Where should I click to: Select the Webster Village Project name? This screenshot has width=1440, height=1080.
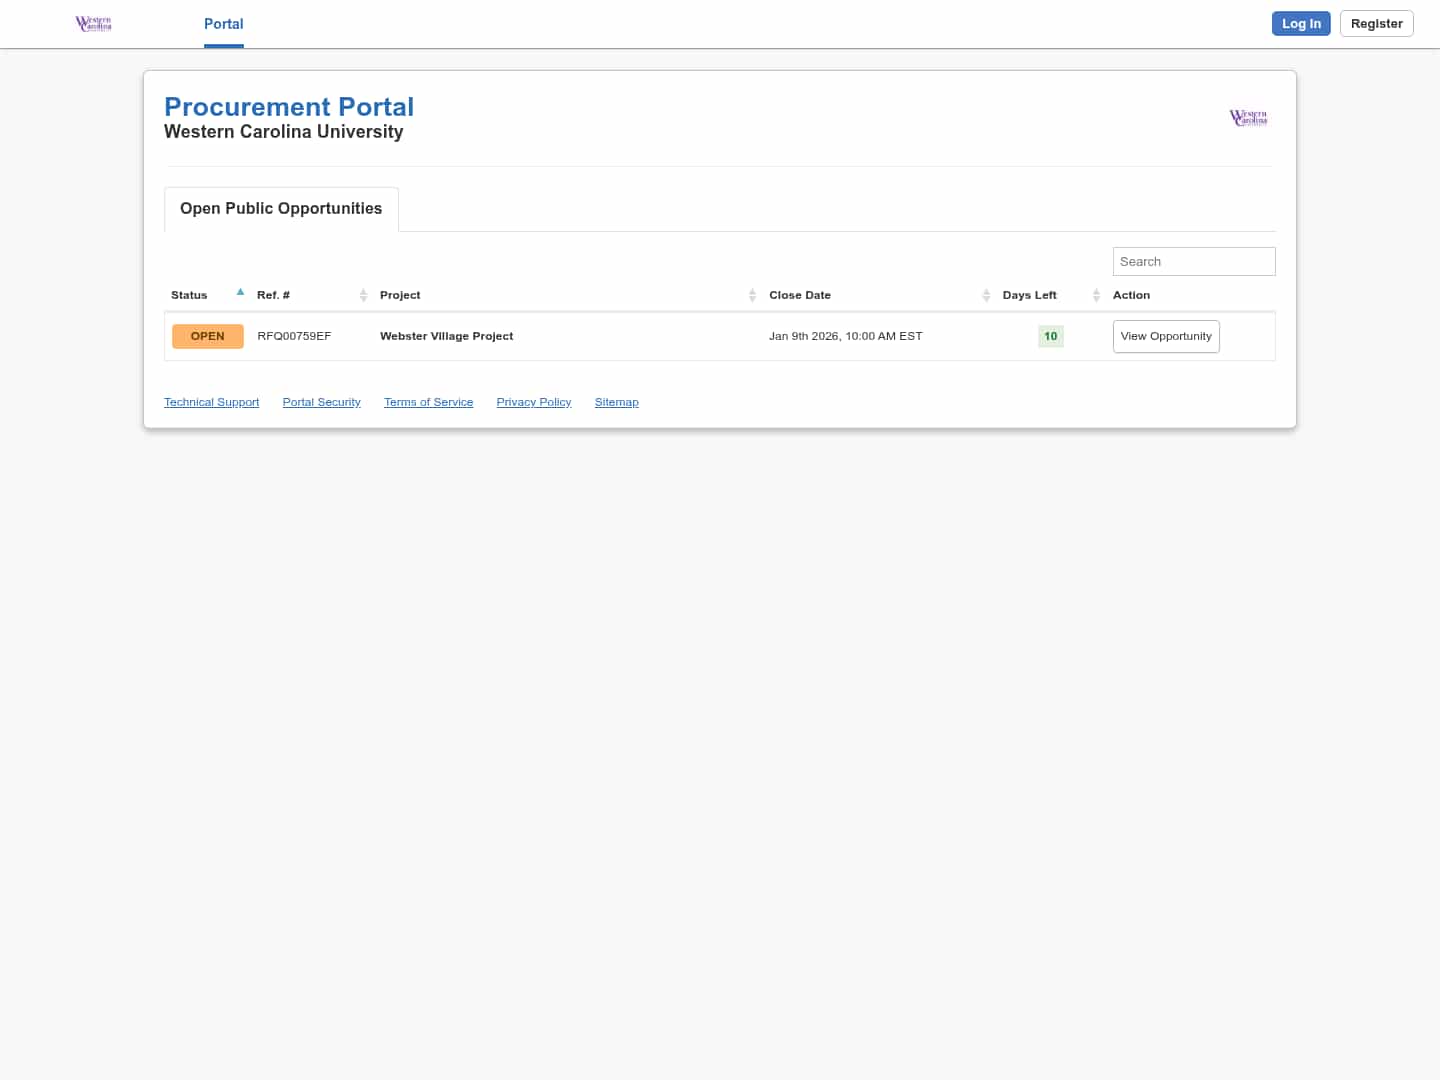pyautogui.click(x=446, y=337)
